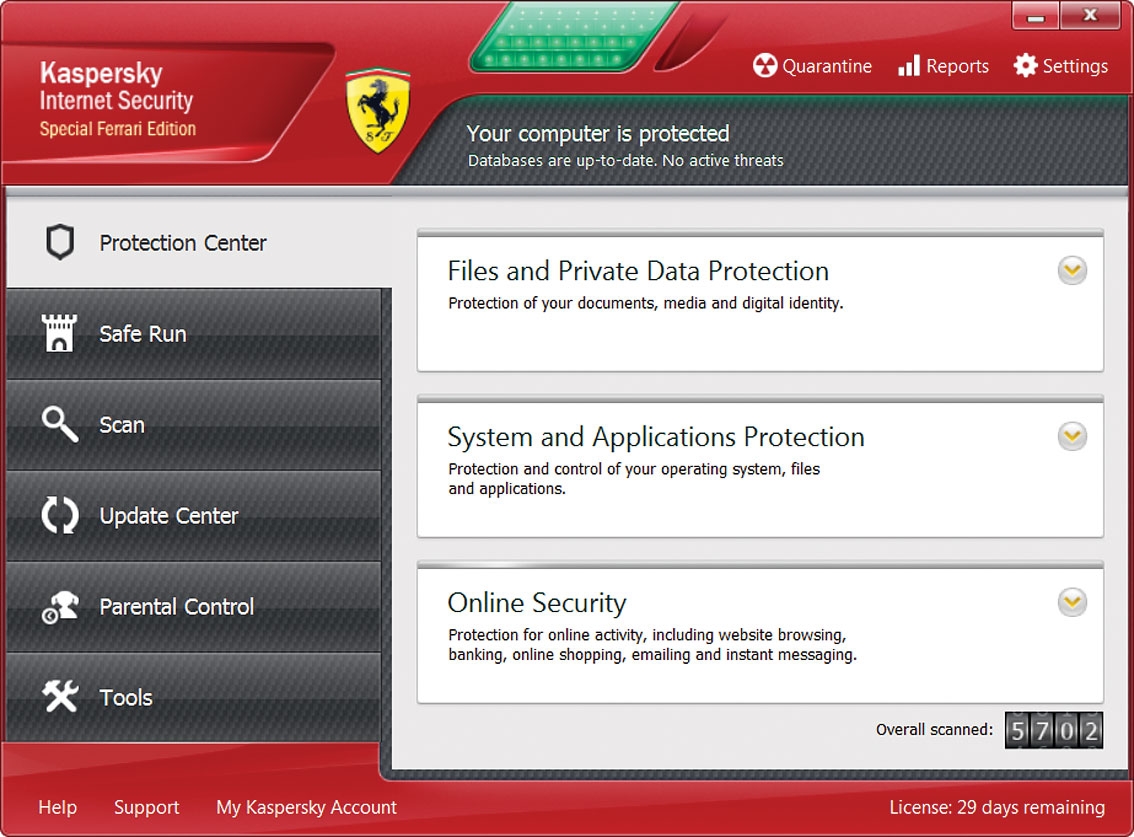Expand the Online Security section

1072,603
